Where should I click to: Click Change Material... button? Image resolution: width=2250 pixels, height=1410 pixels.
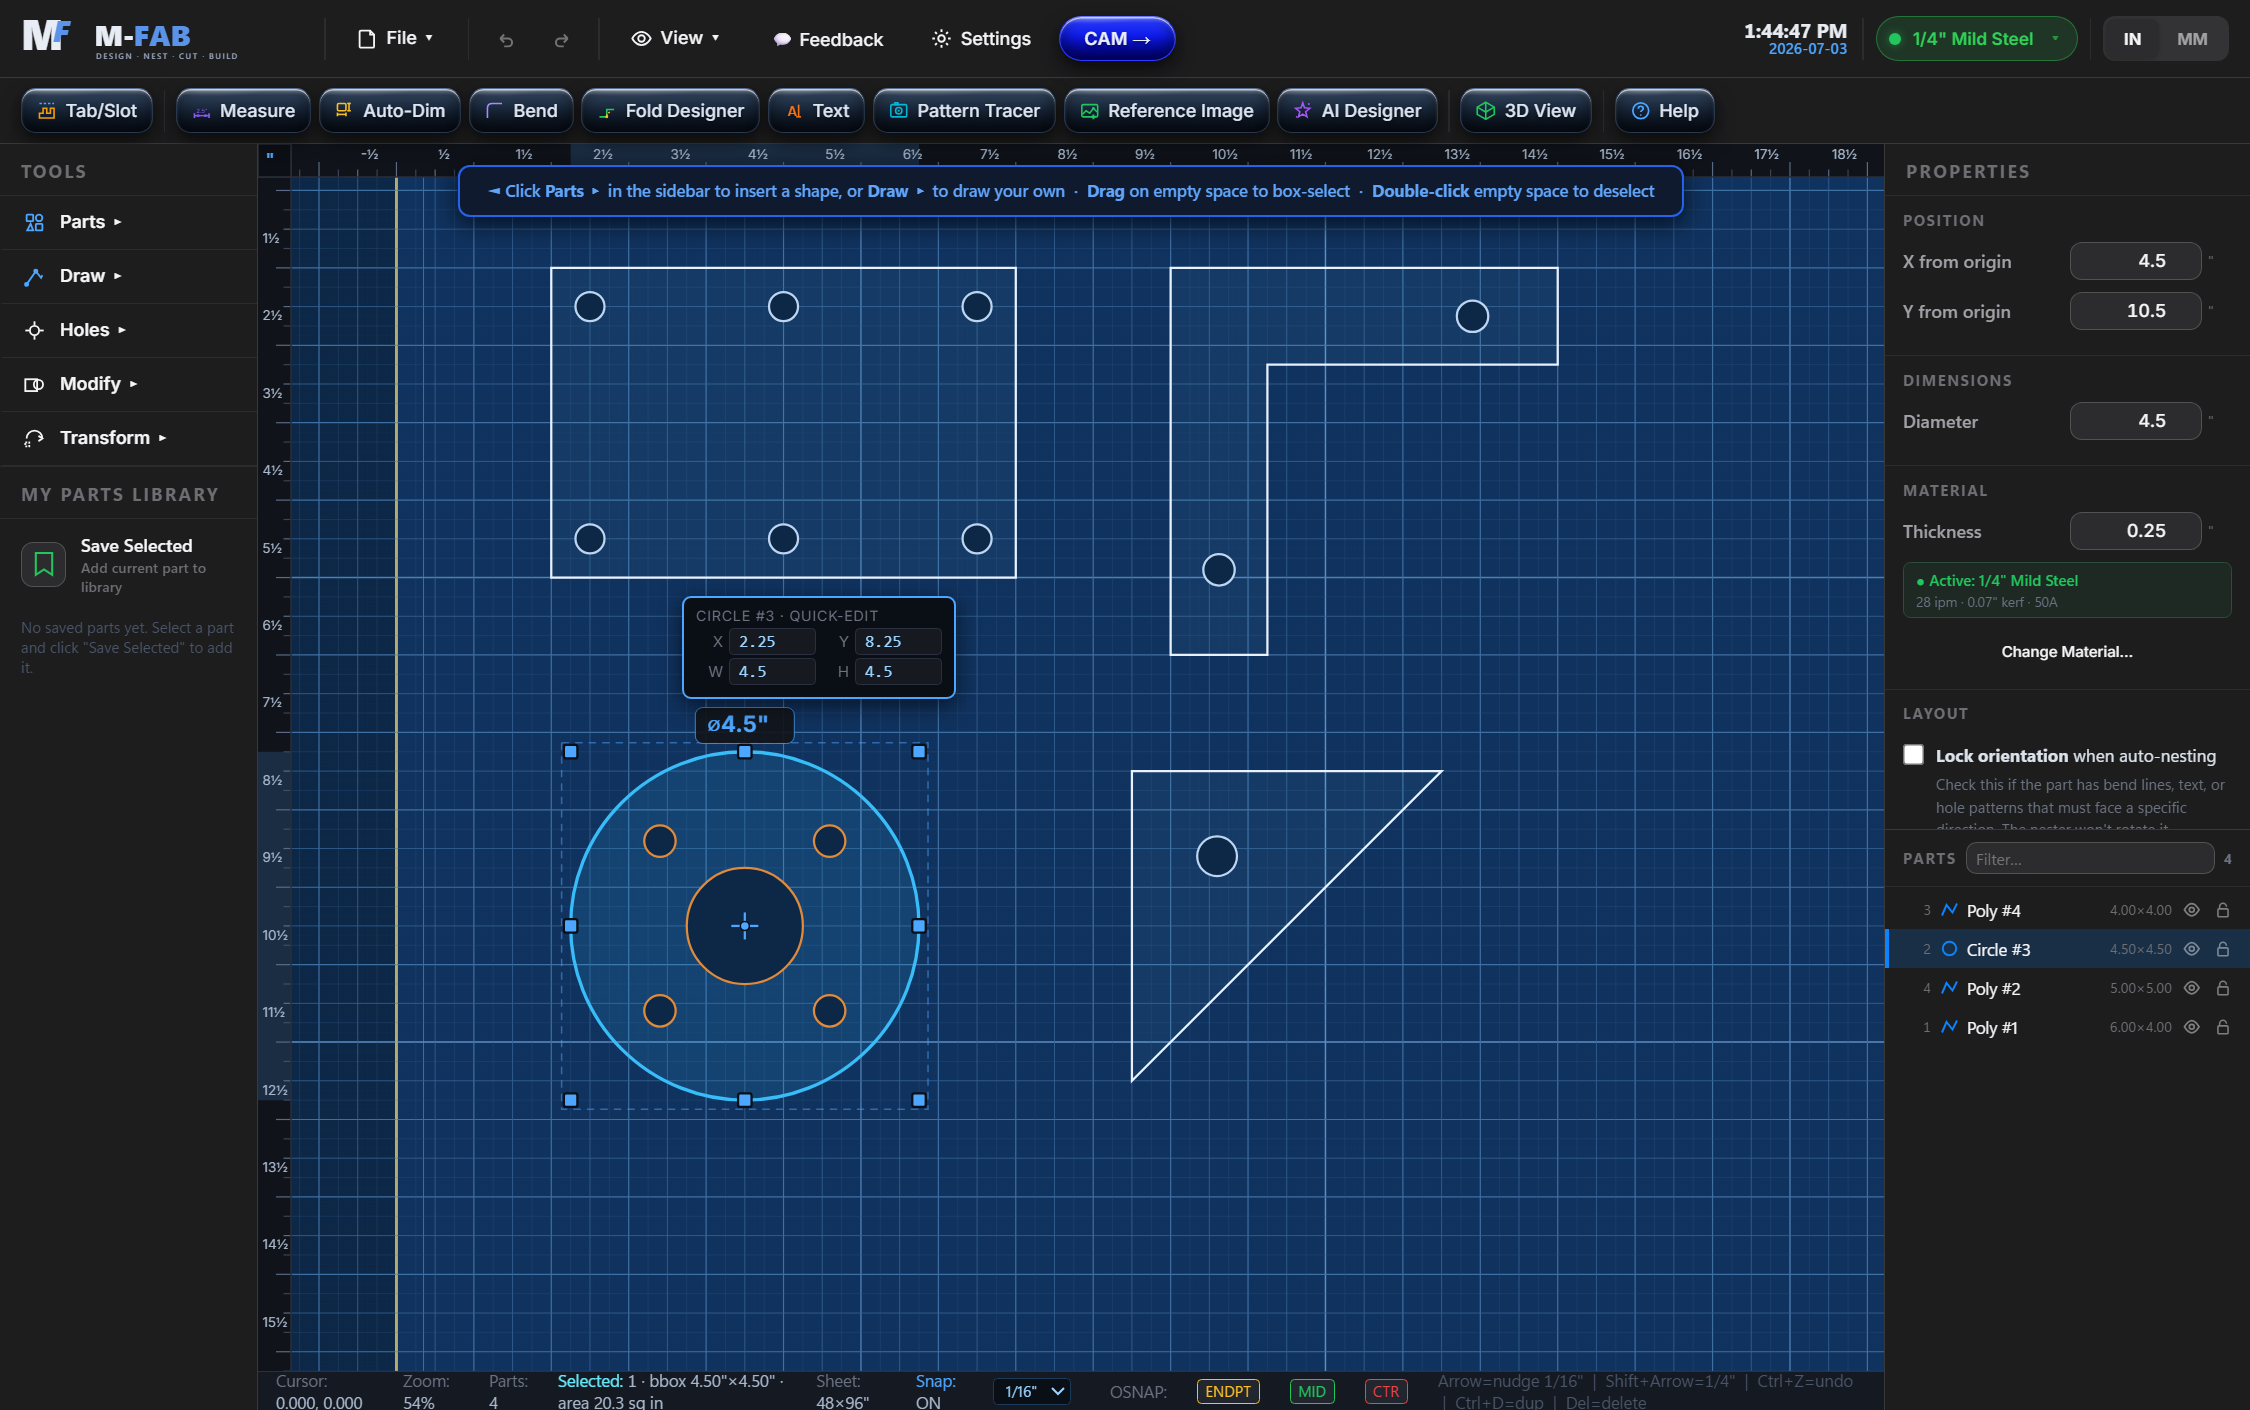(x=2067, y=652)
